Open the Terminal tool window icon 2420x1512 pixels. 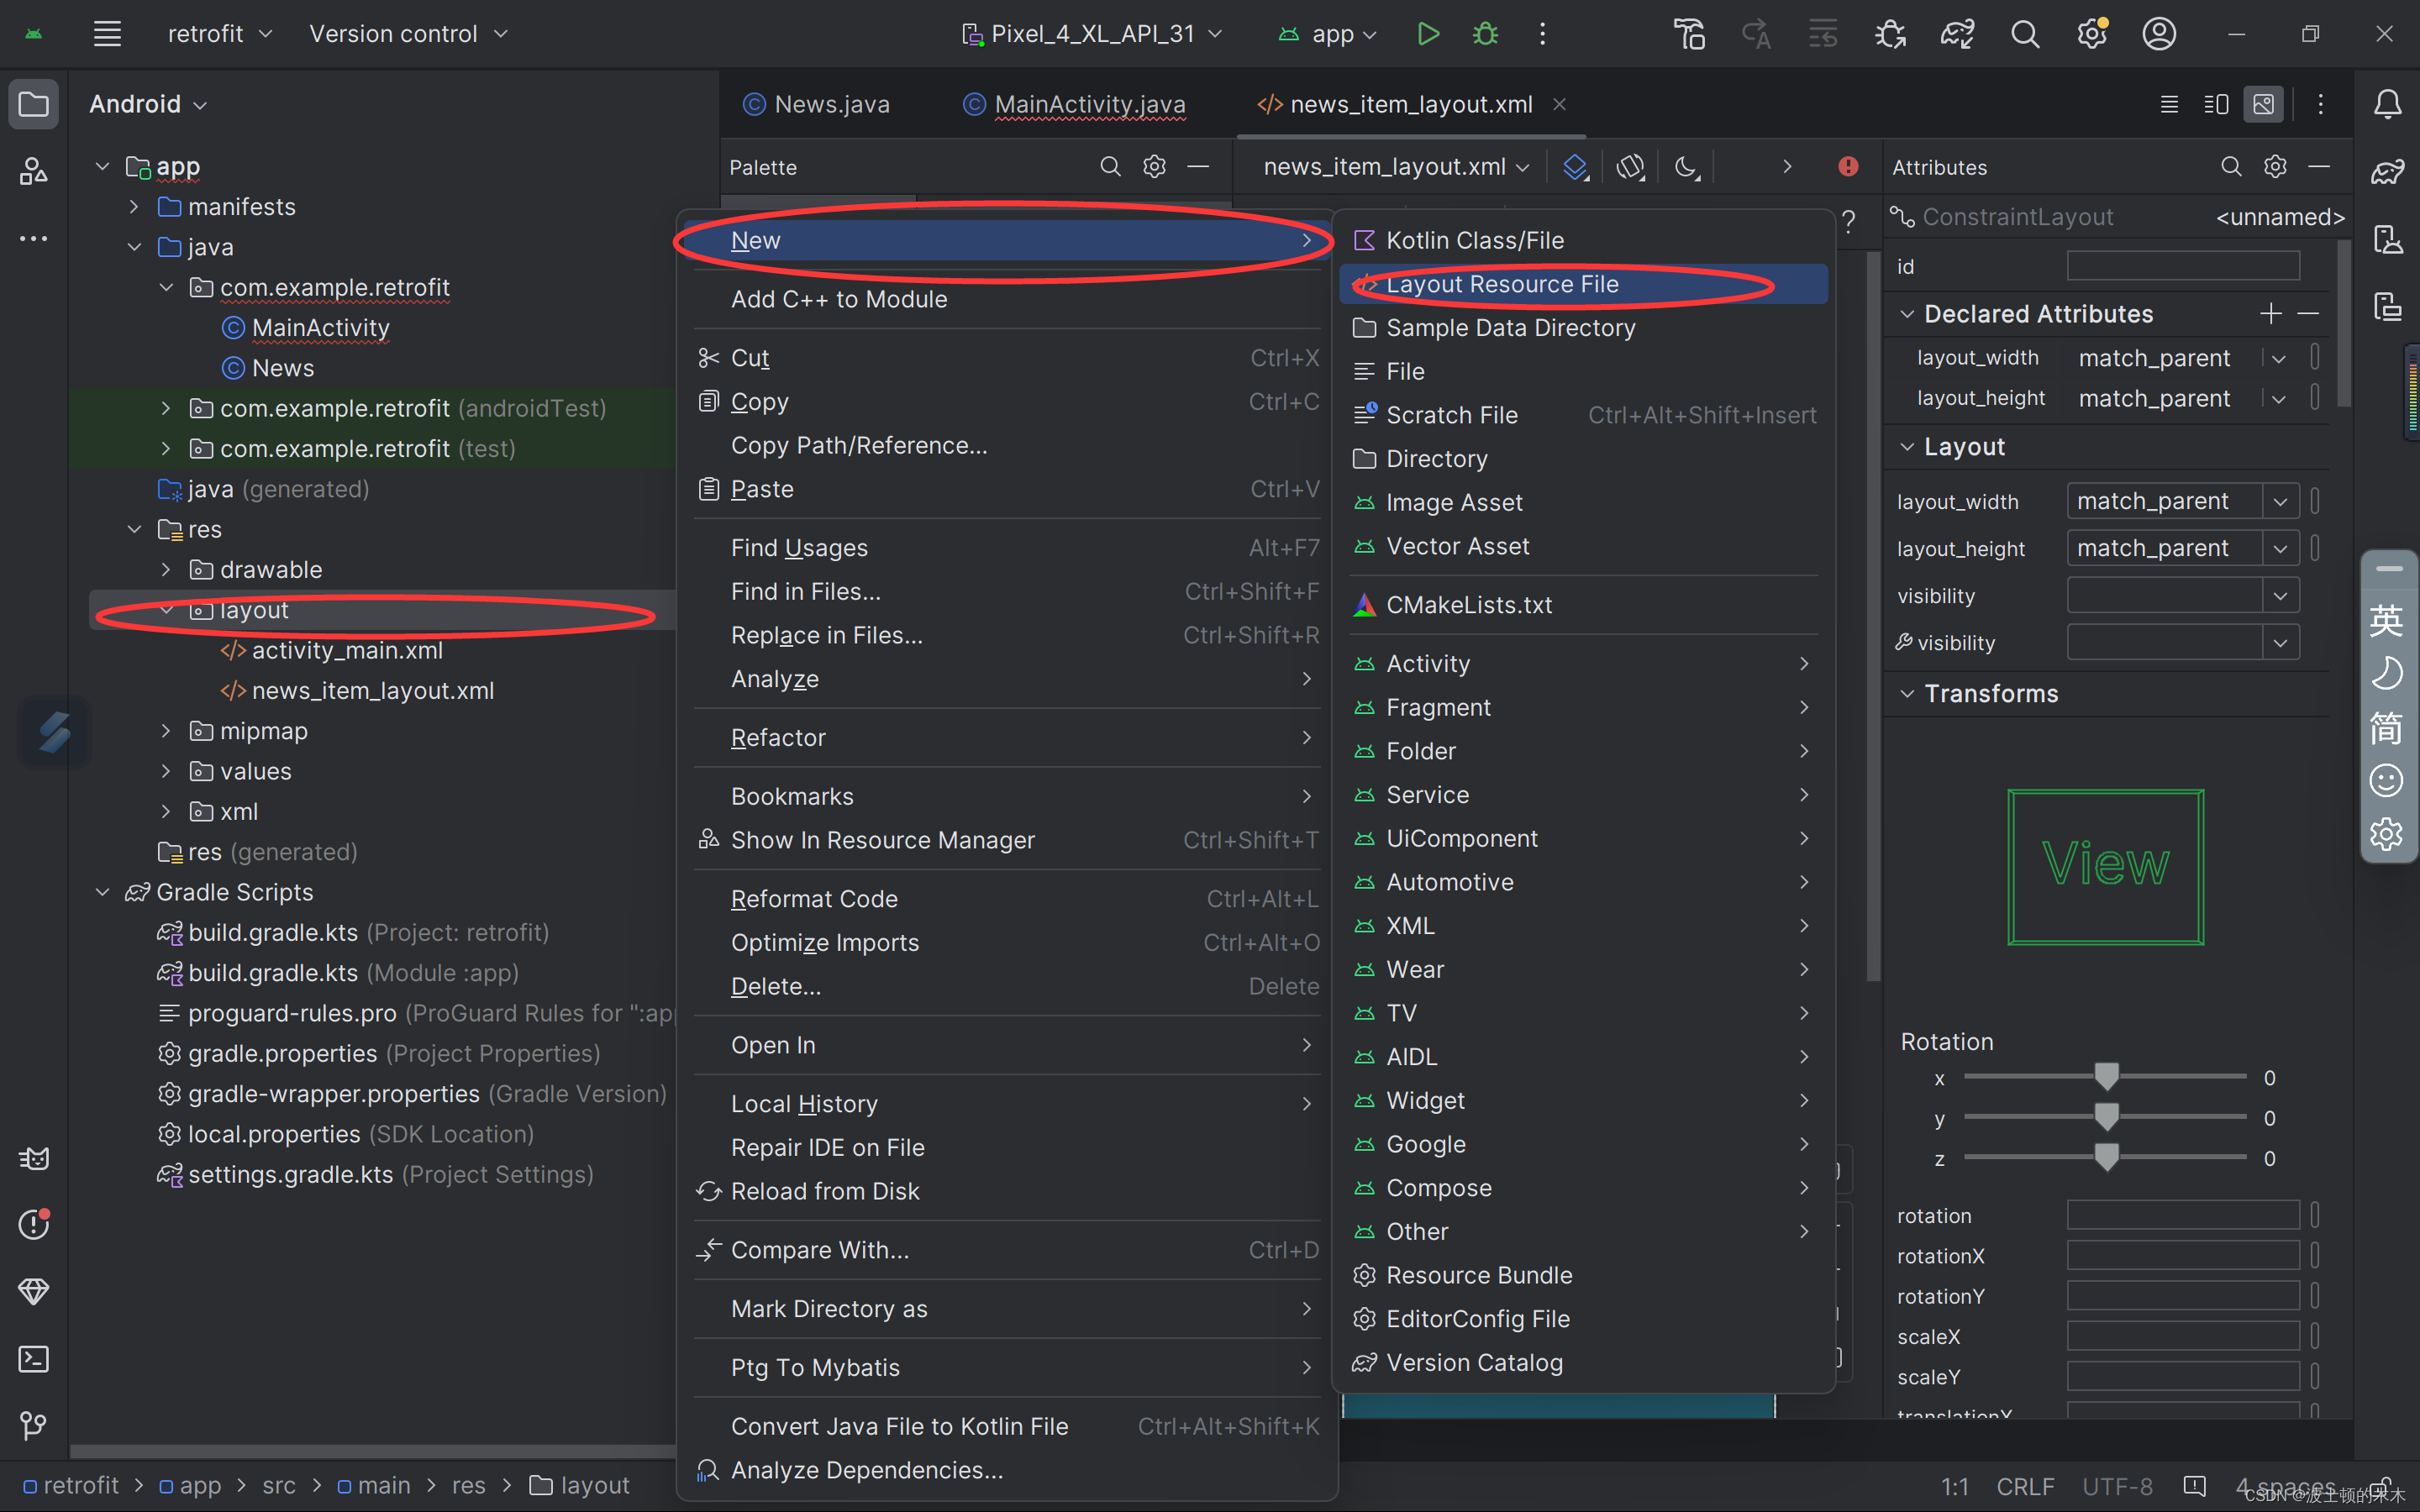[x=33, y=1358]
